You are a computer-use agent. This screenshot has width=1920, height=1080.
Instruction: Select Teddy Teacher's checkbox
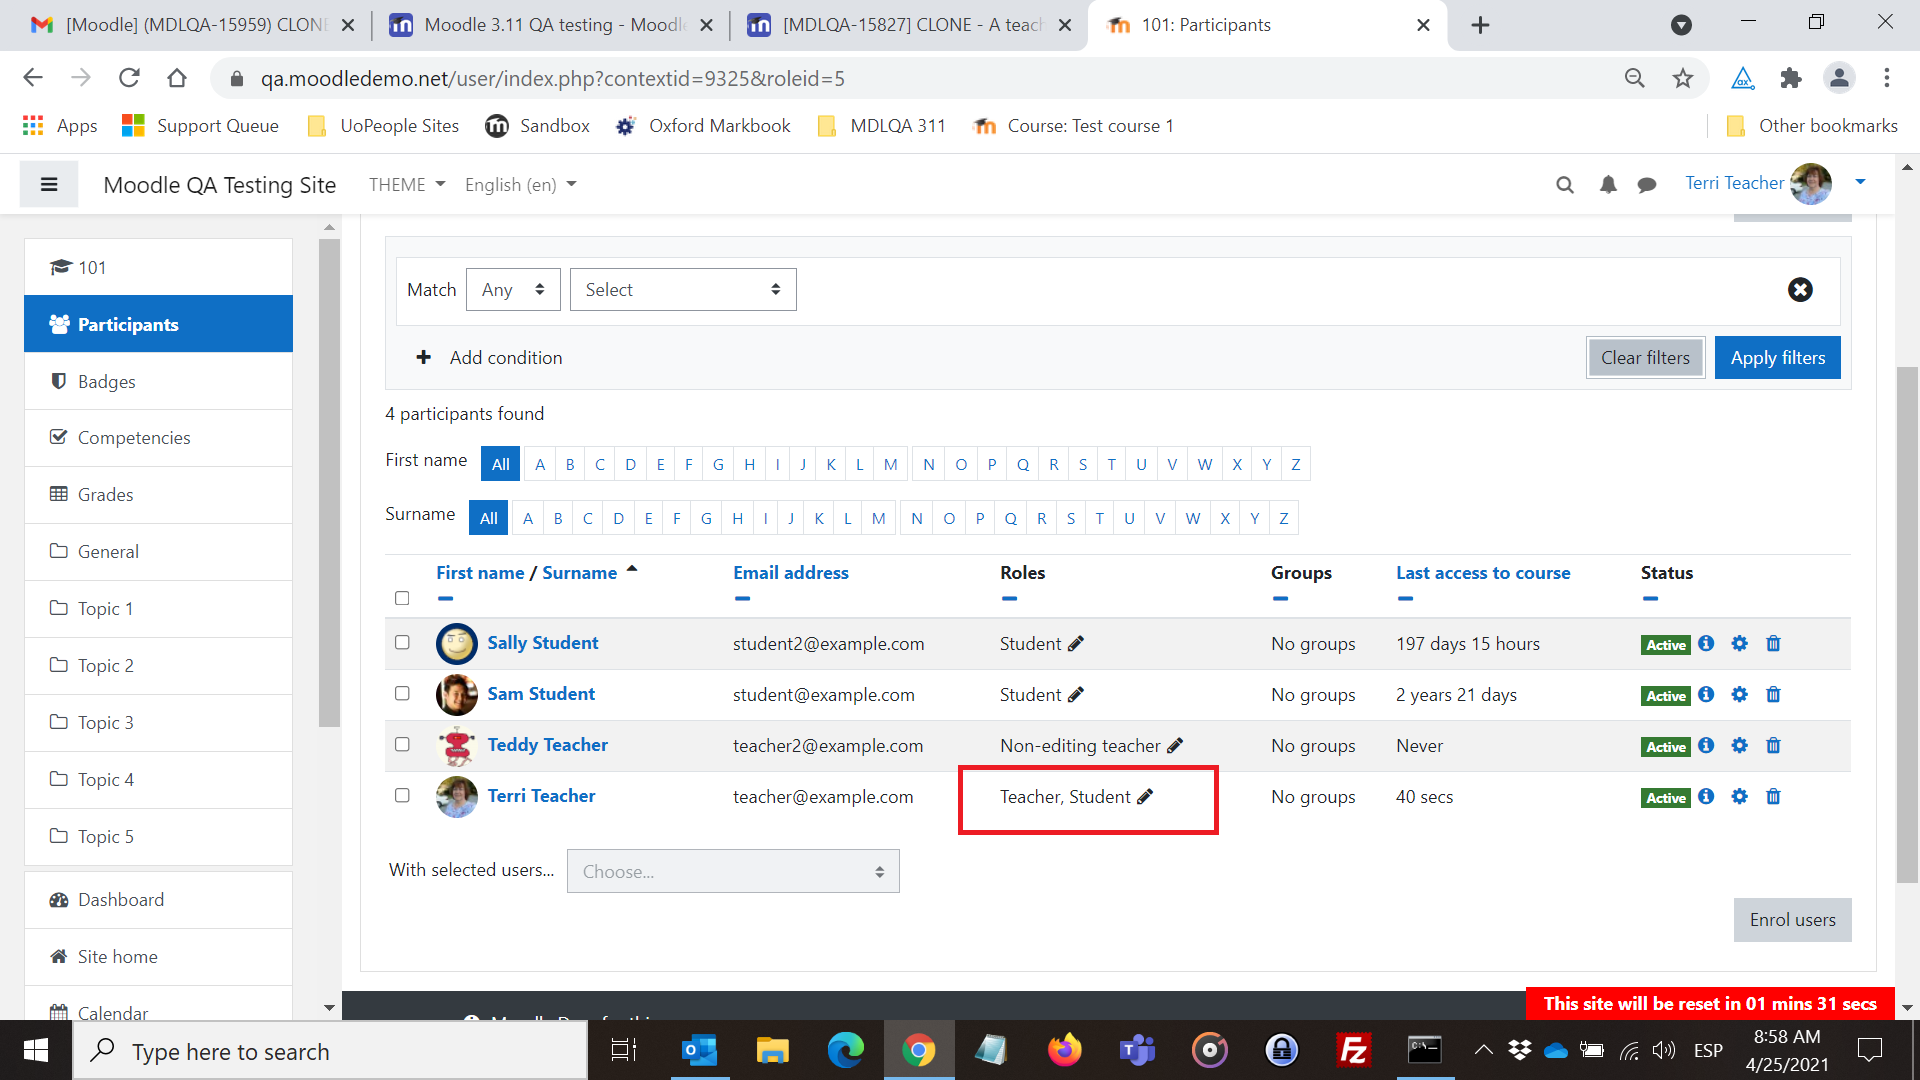point(402,745)
